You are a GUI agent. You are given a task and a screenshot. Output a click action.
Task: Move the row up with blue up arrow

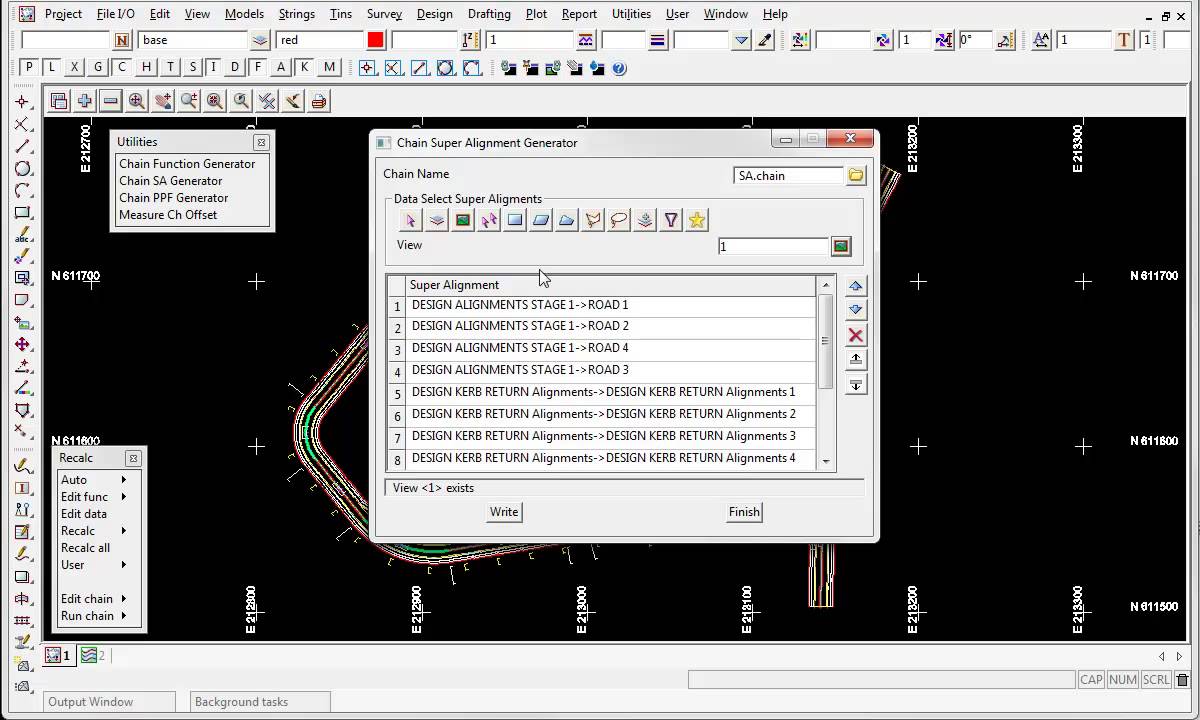pos(856,286)
